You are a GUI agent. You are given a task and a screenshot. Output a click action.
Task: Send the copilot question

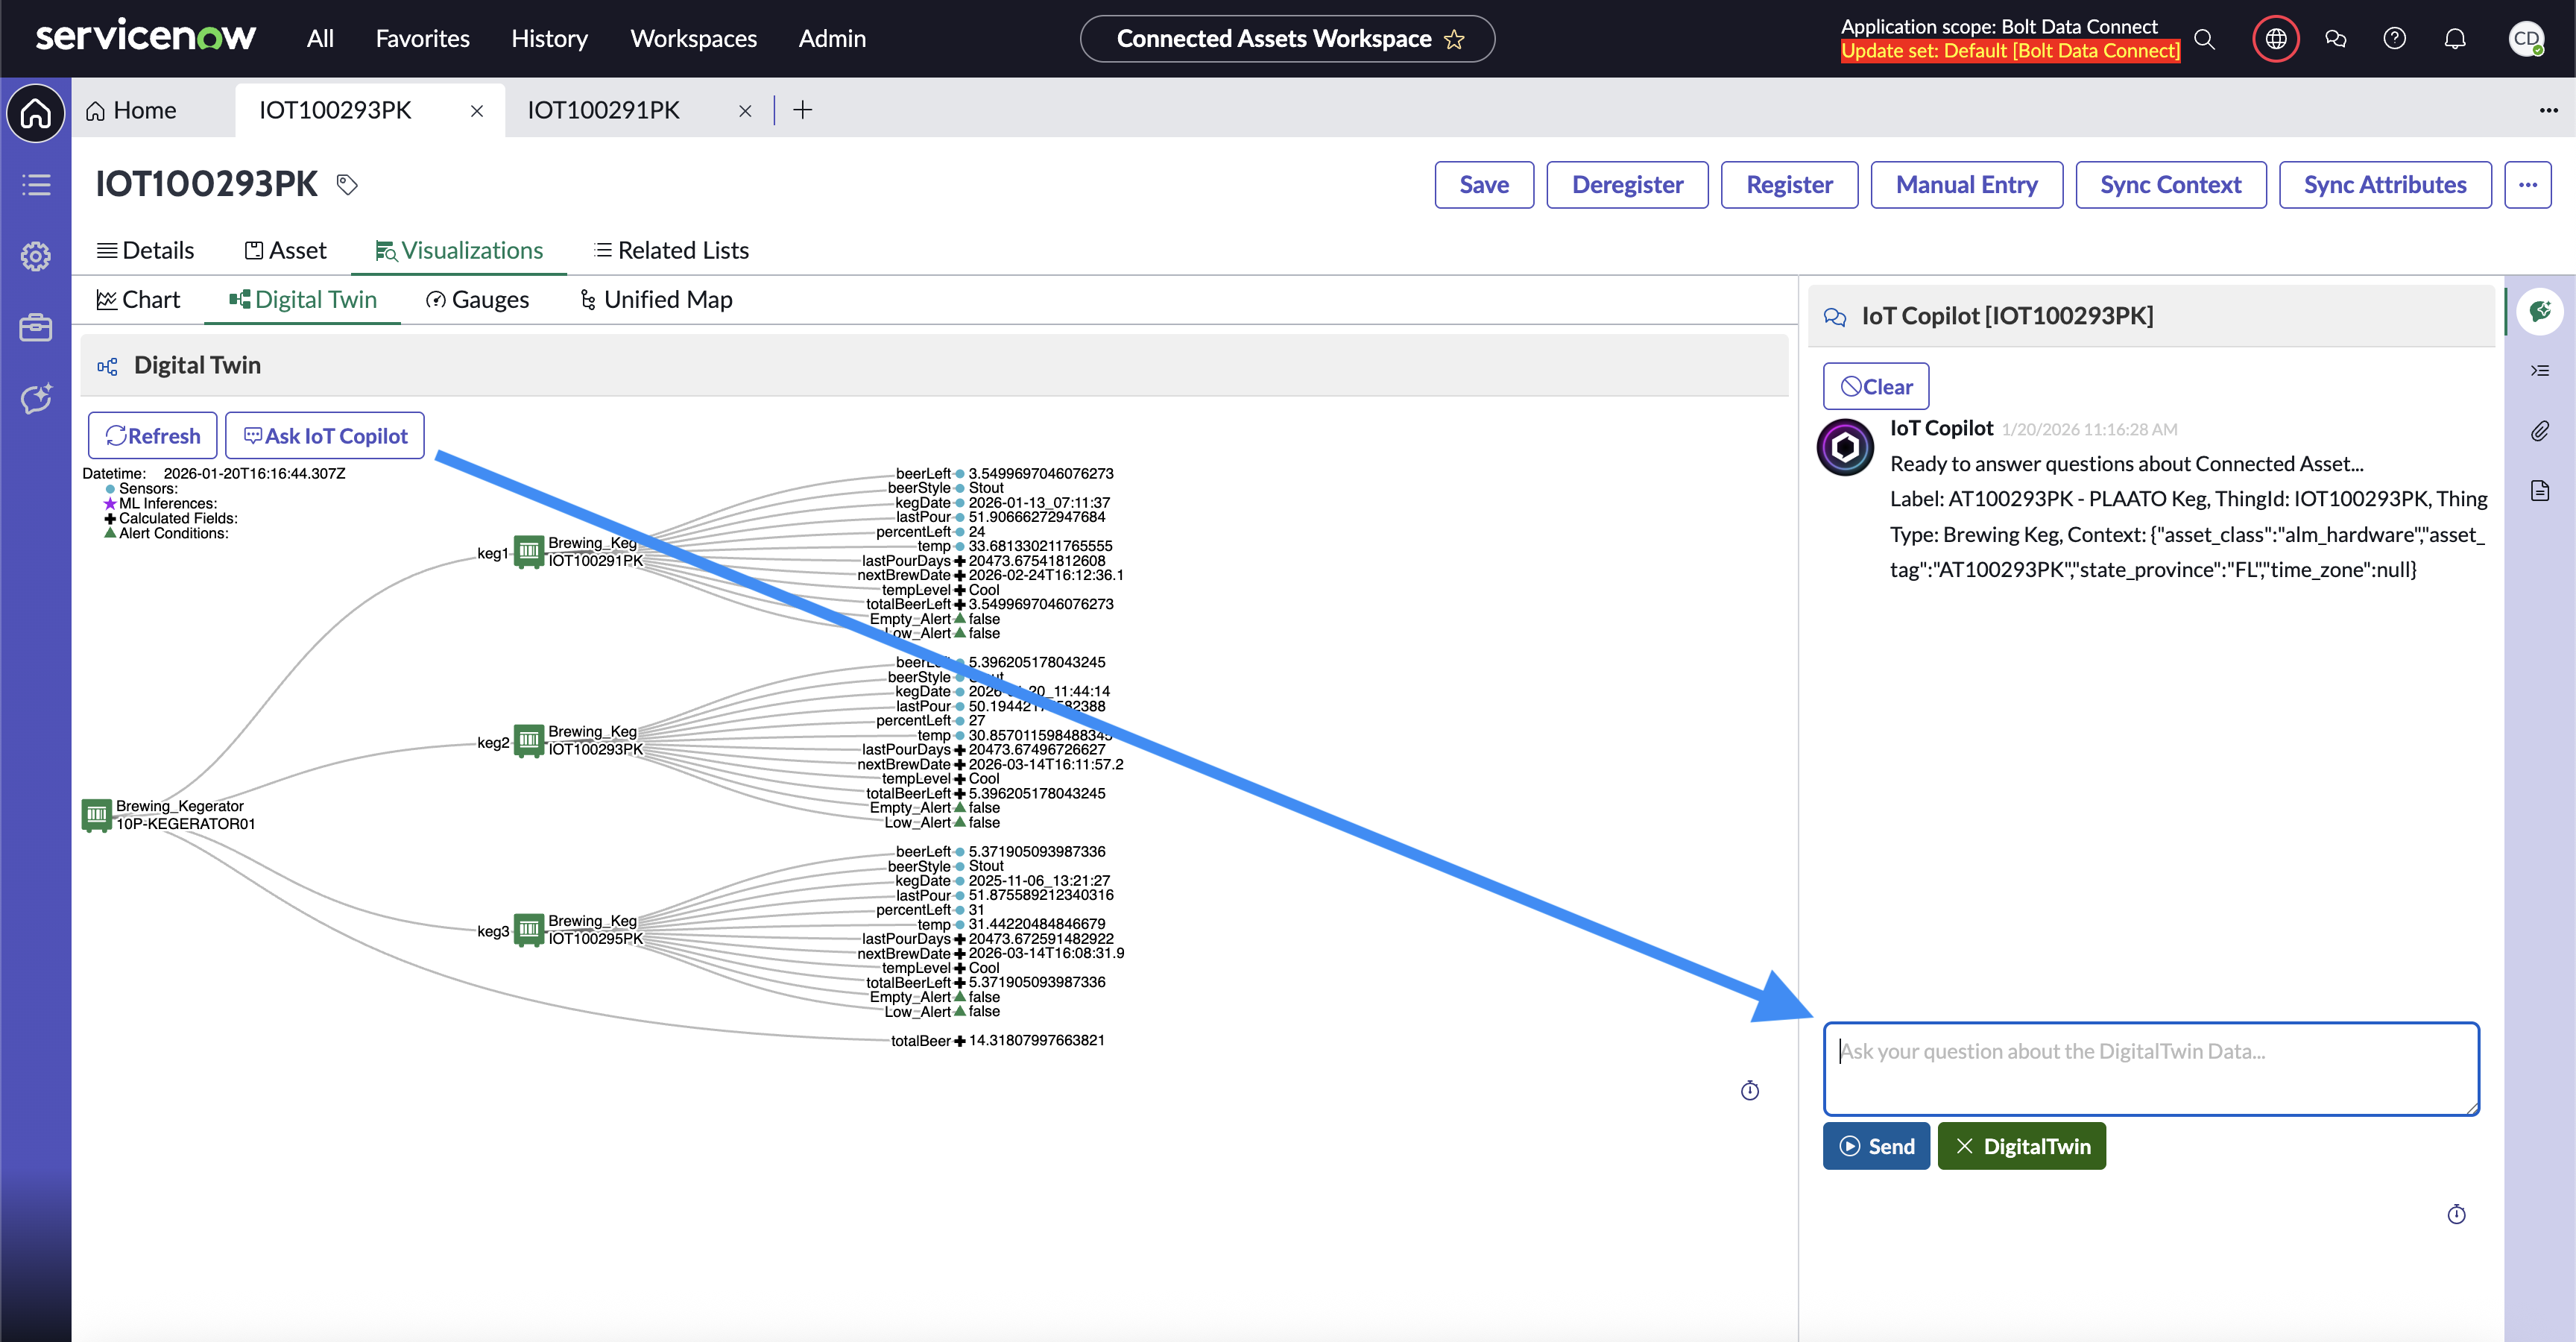[x=1876, y=1146]
